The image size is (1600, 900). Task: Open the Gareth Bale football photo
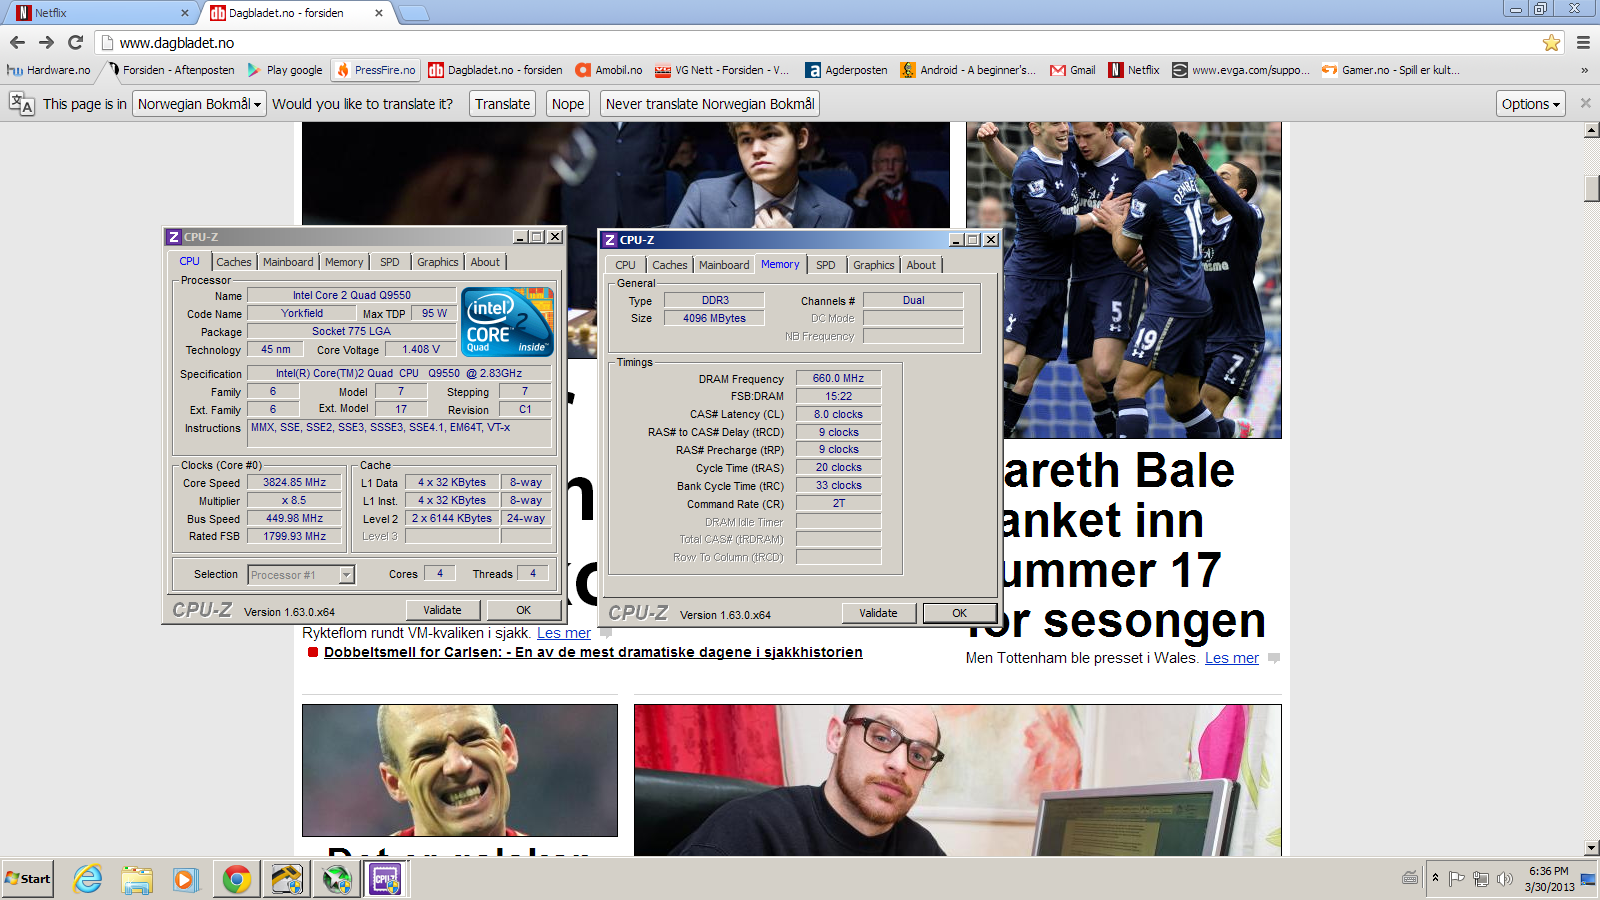[1124, 280]
